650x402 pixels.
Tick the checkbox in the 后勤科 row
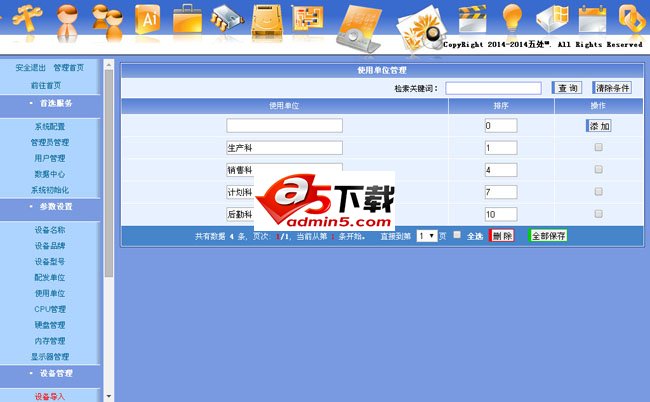(598, 214)
